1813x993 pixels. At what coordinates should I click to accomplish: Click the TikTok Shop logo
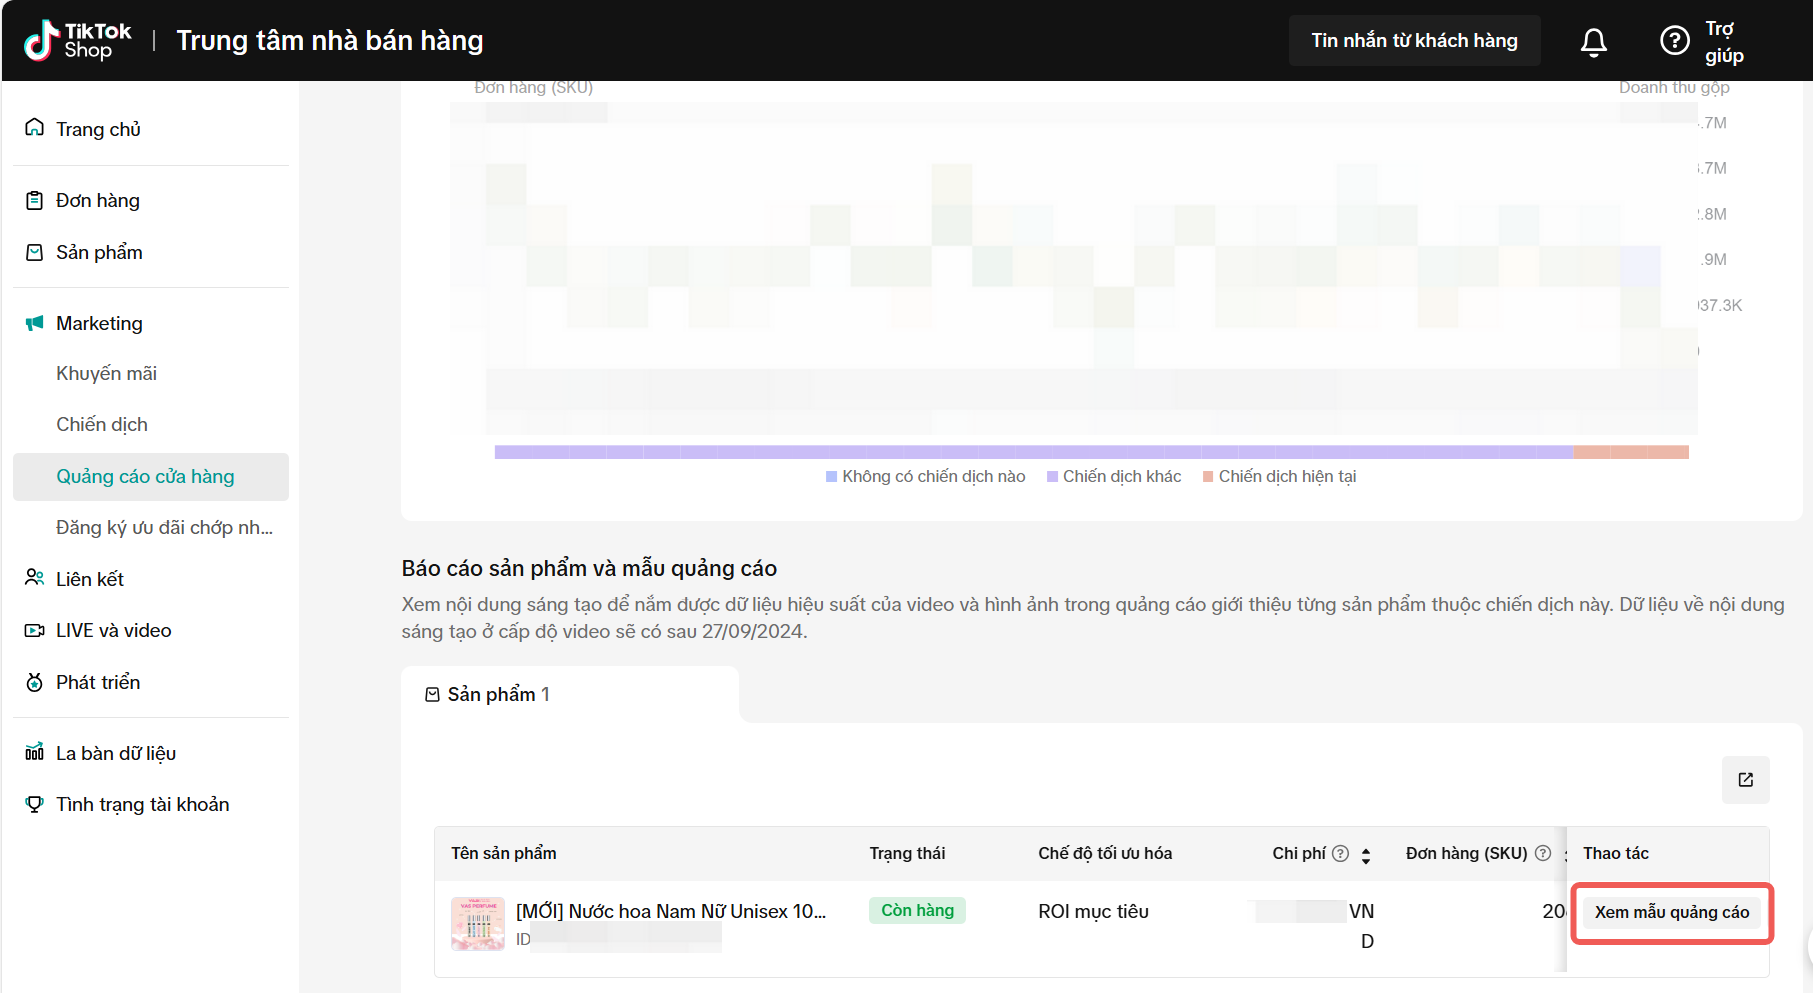pos(78,41)
